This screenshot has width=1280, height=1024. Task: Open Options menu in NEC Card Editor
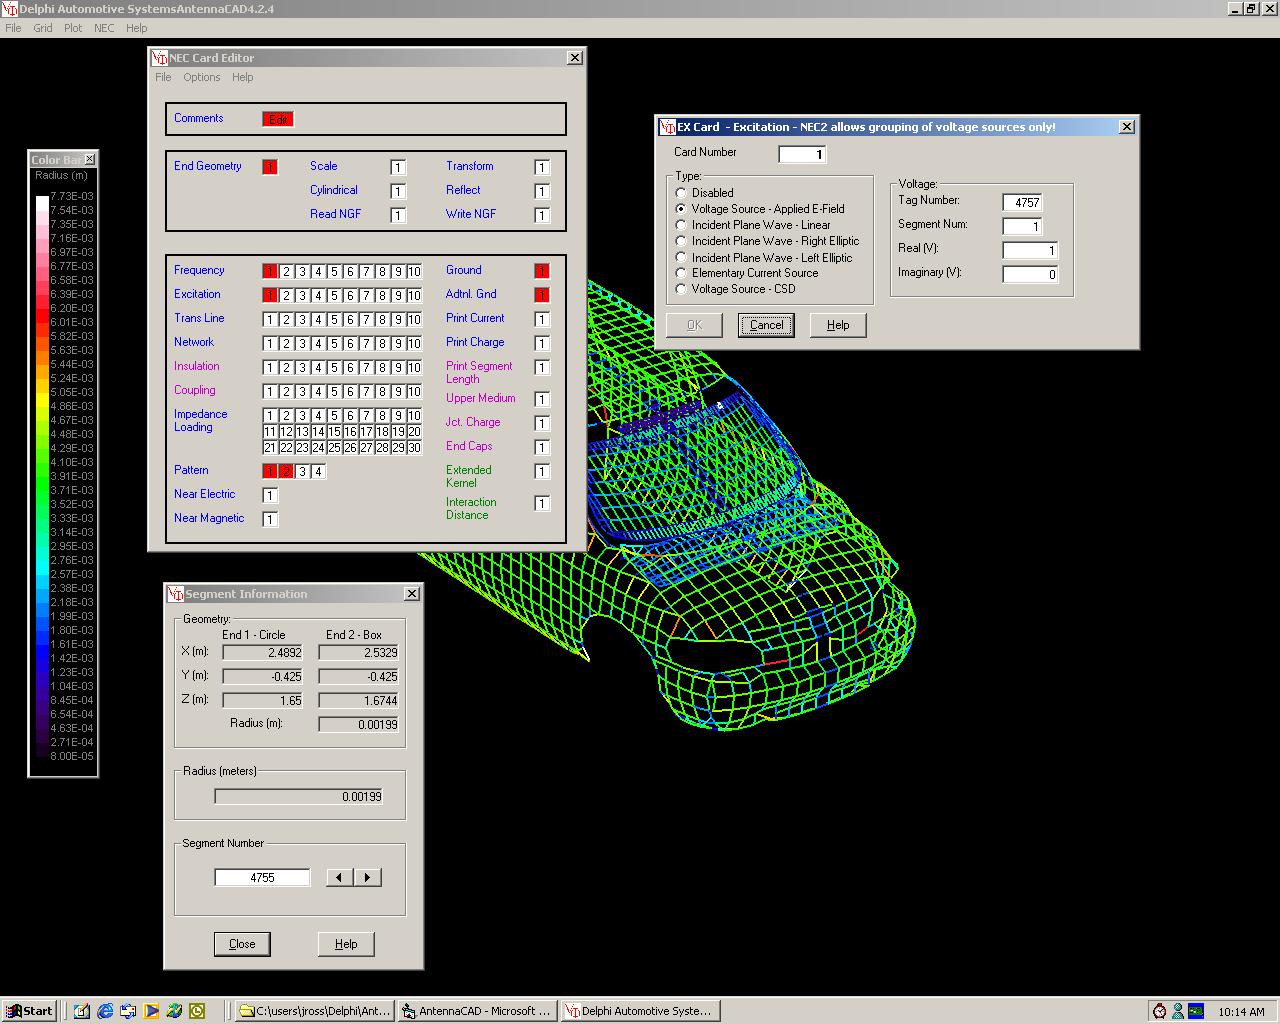coord(201,77)
